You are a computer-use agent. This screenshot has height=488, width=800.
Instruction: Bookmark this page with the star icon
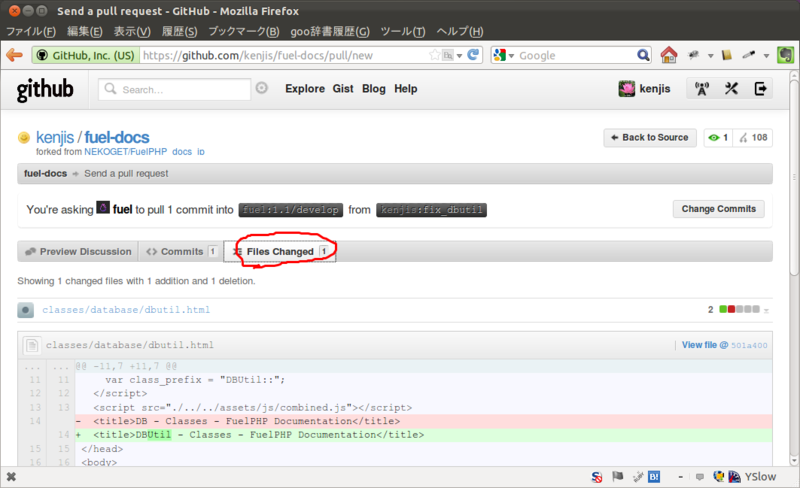click(434, 55)
